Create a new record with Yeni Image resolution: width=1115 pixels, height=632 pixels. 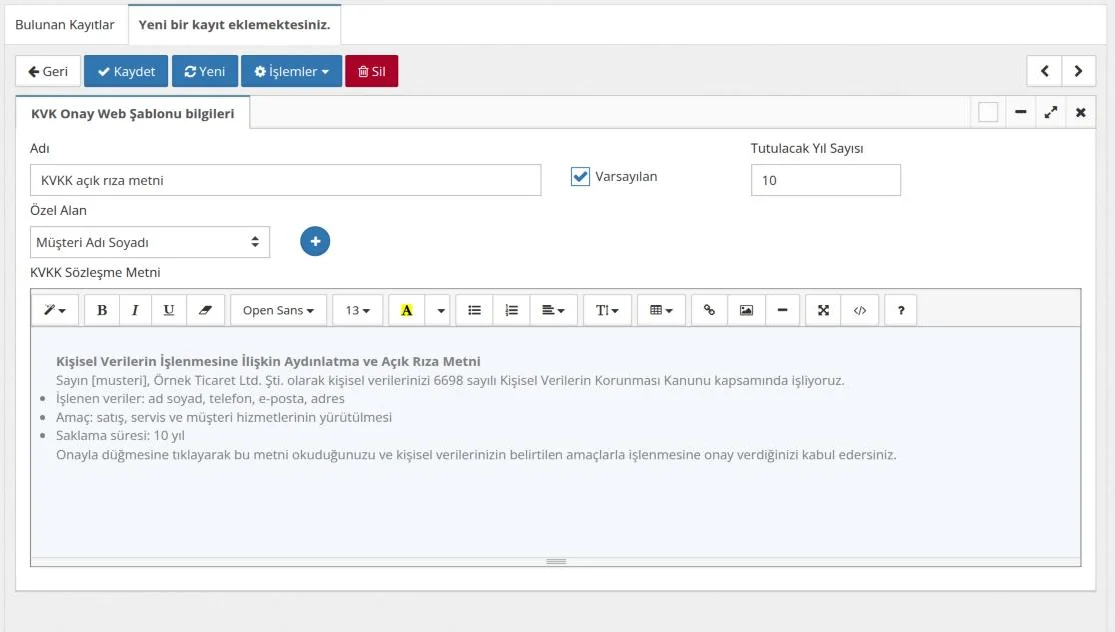click(x=205, y=71)
